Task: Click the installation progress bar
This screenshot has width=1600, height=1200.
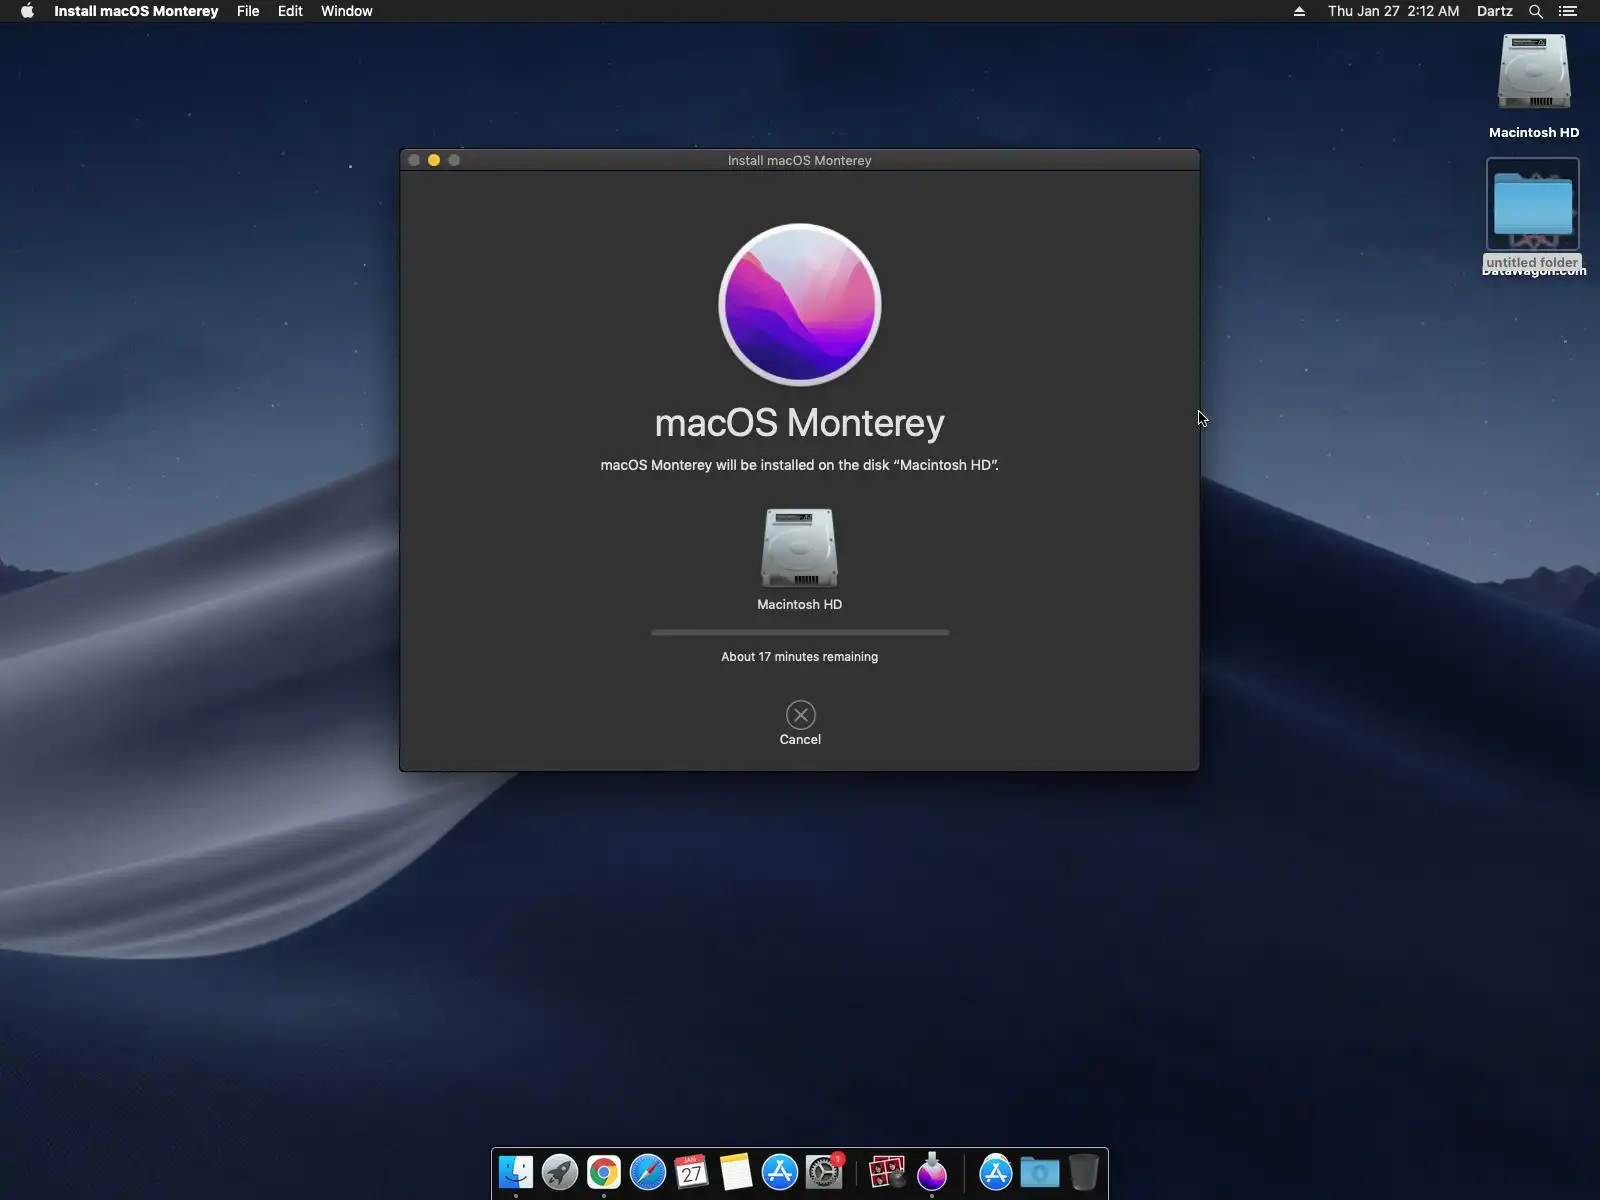Action: 800,632
